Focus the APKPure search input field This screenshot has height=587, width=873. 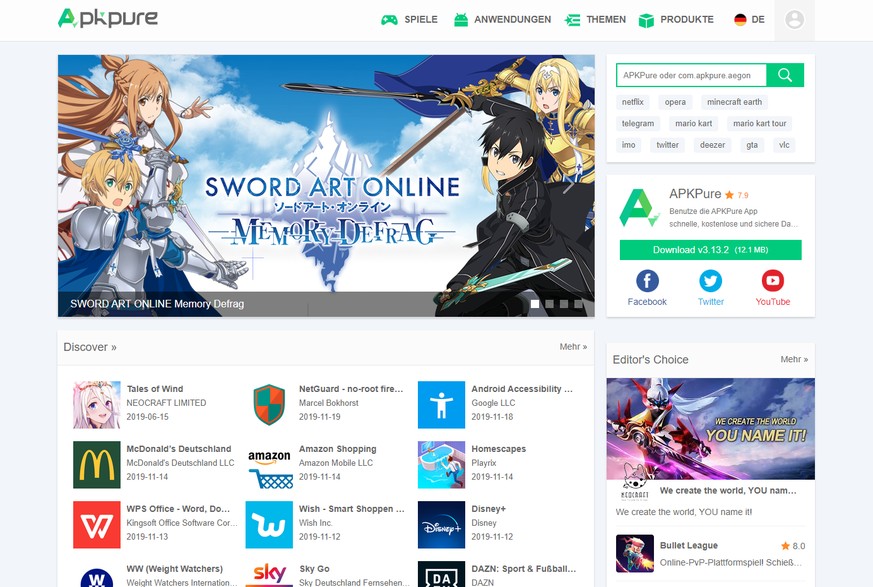[x=691, y=75]
